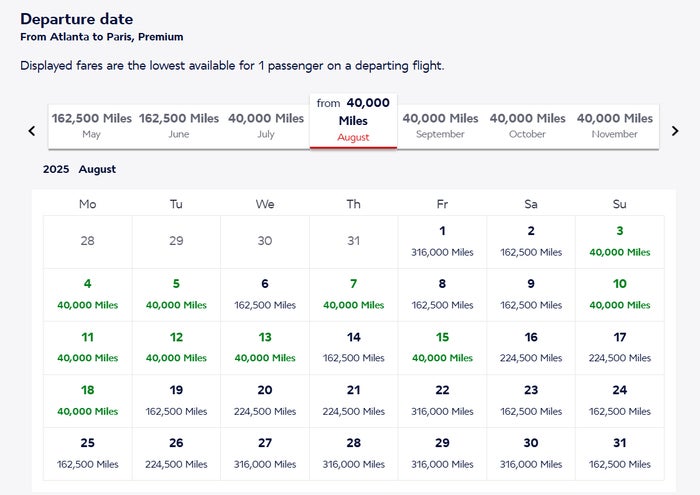Select August 12 departure date
The image size is (700, 495).
tap(176, 348)
